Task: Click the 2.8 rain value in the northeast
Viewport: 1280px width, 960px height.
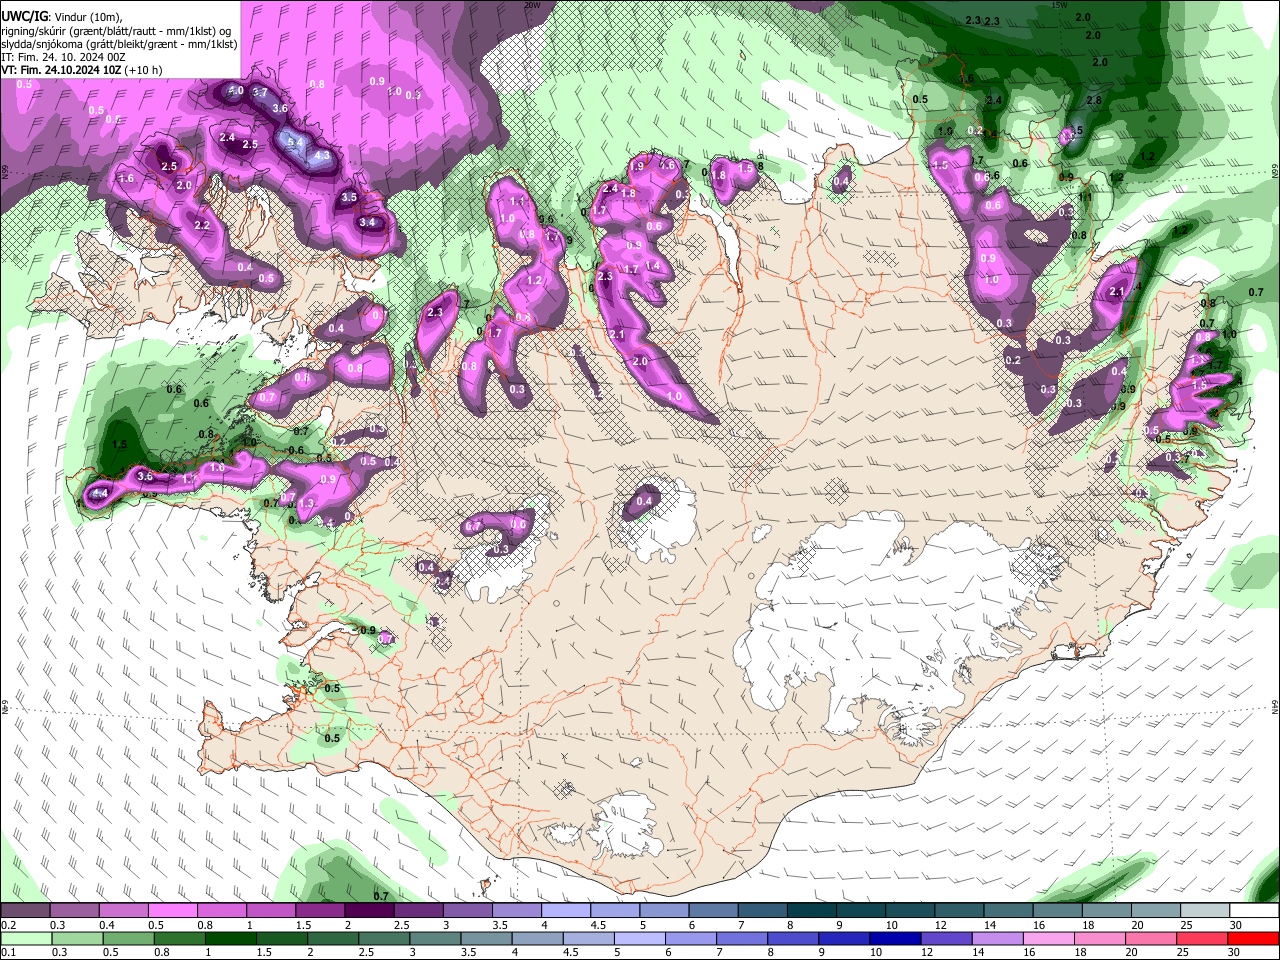Action: (x=1094, y=100)
